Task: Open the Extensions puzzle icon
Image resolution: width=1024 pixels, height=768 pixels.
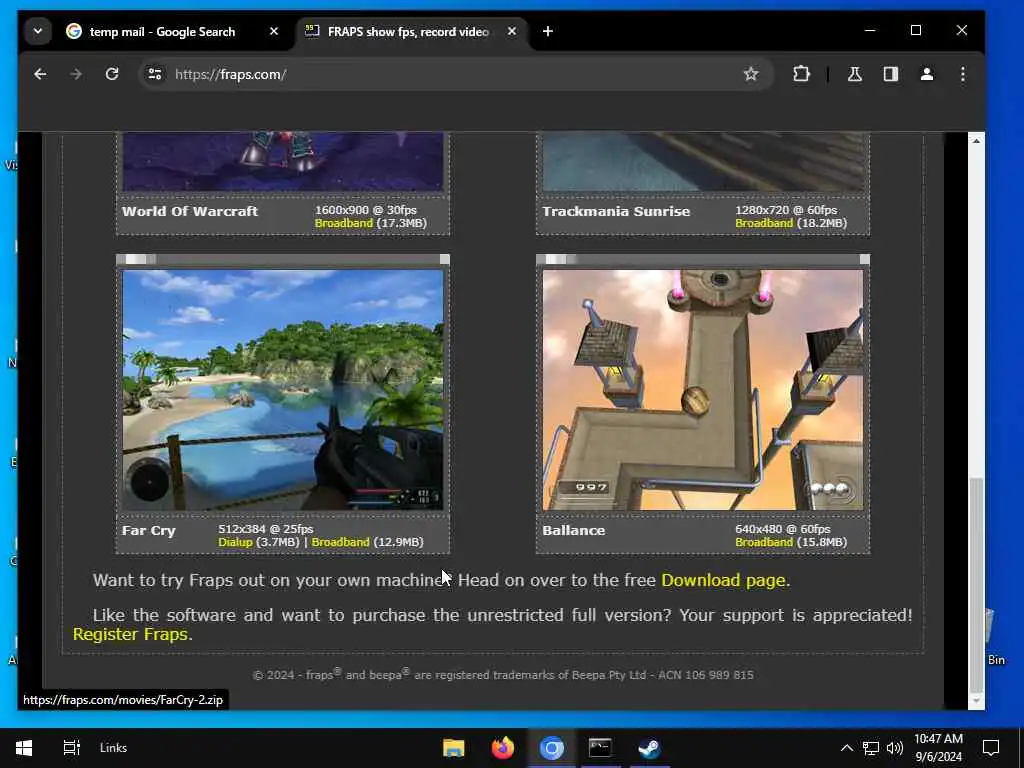Action: [801, 74]
